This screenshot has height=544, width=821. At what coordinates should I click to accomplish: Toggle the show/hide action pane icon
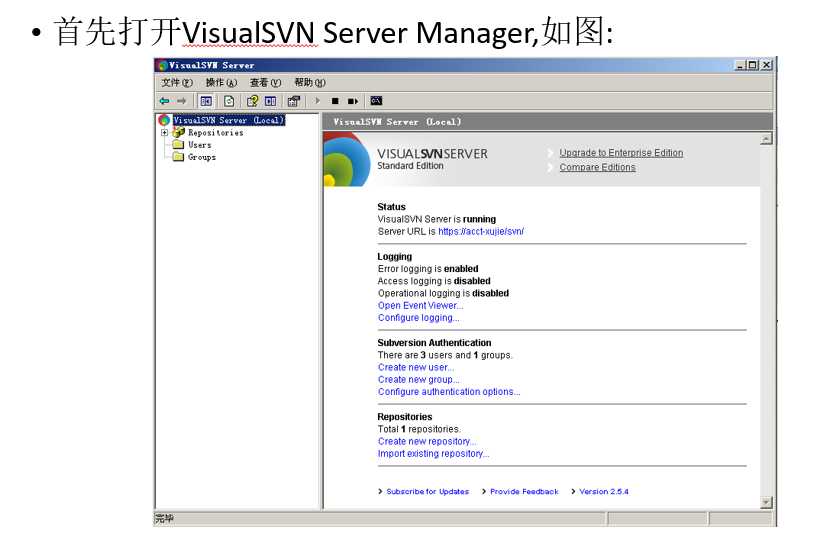coord(270,101)
